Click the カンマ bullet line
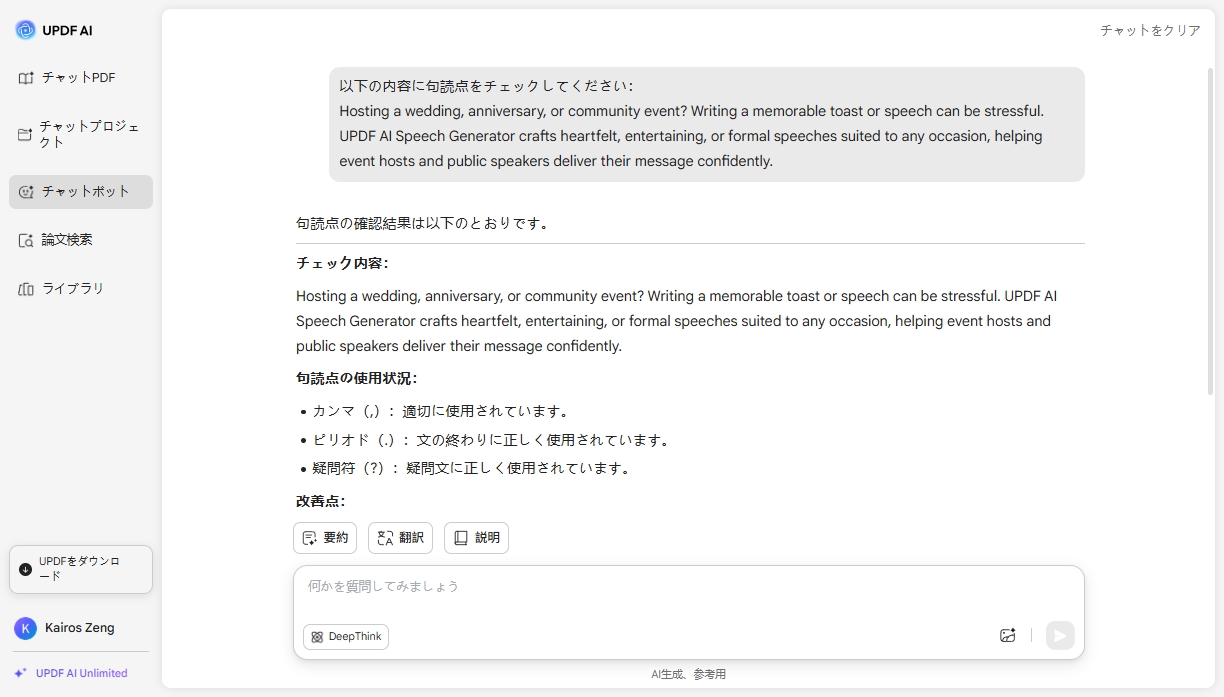This screenshot has width=1224, height=697. [x=442, y=411]
